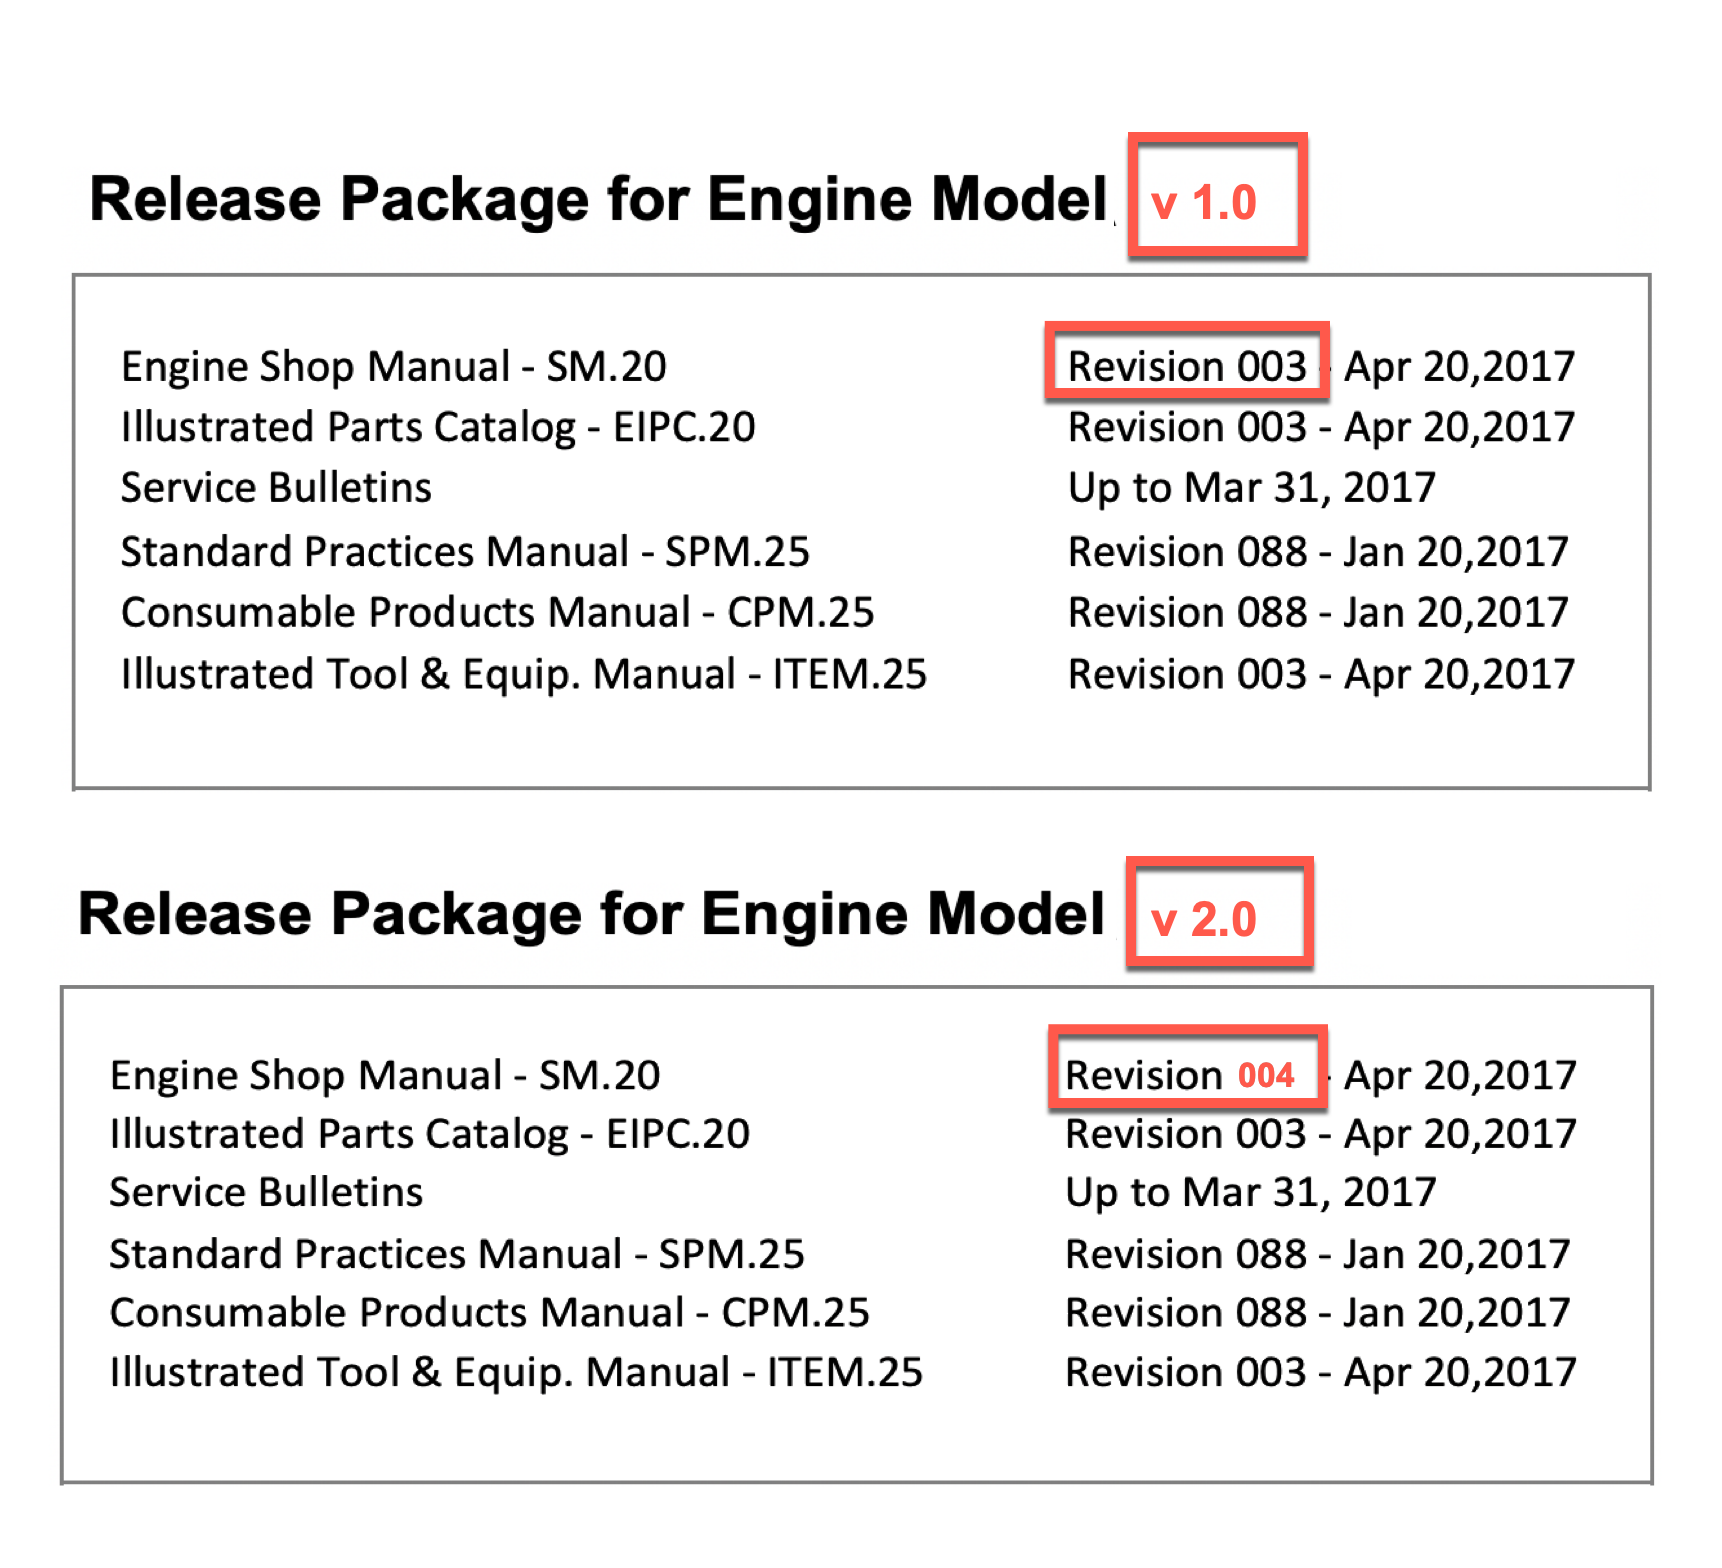Open Consumable Products Manual - CPM.25 in v 2.0
This screenshot has width=1722, height=1568.
(x=489, y=1313)
